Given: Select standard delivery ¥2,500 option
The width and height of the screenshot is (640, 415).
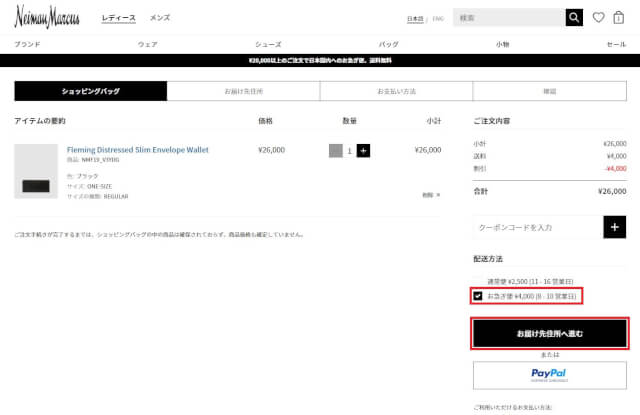Looking at the screenshot, I should click(530, 282).
